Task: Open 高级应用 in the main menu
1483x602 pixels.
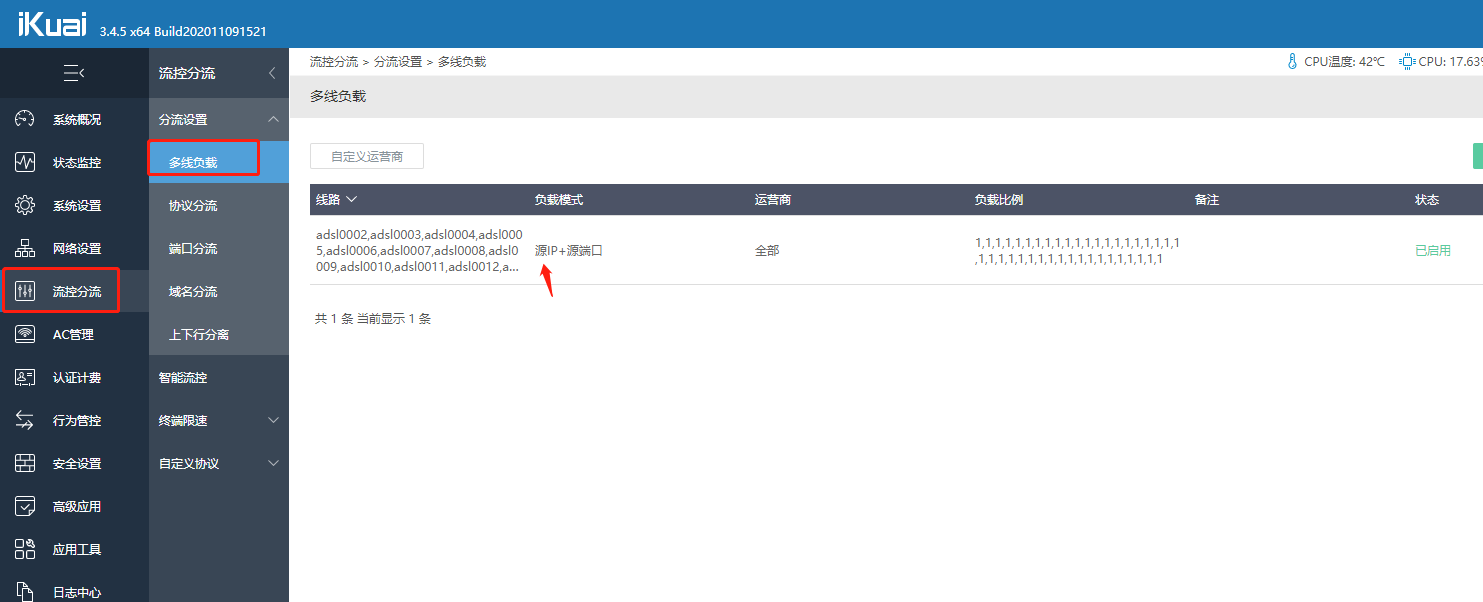Action: click(x=77, y=506)
